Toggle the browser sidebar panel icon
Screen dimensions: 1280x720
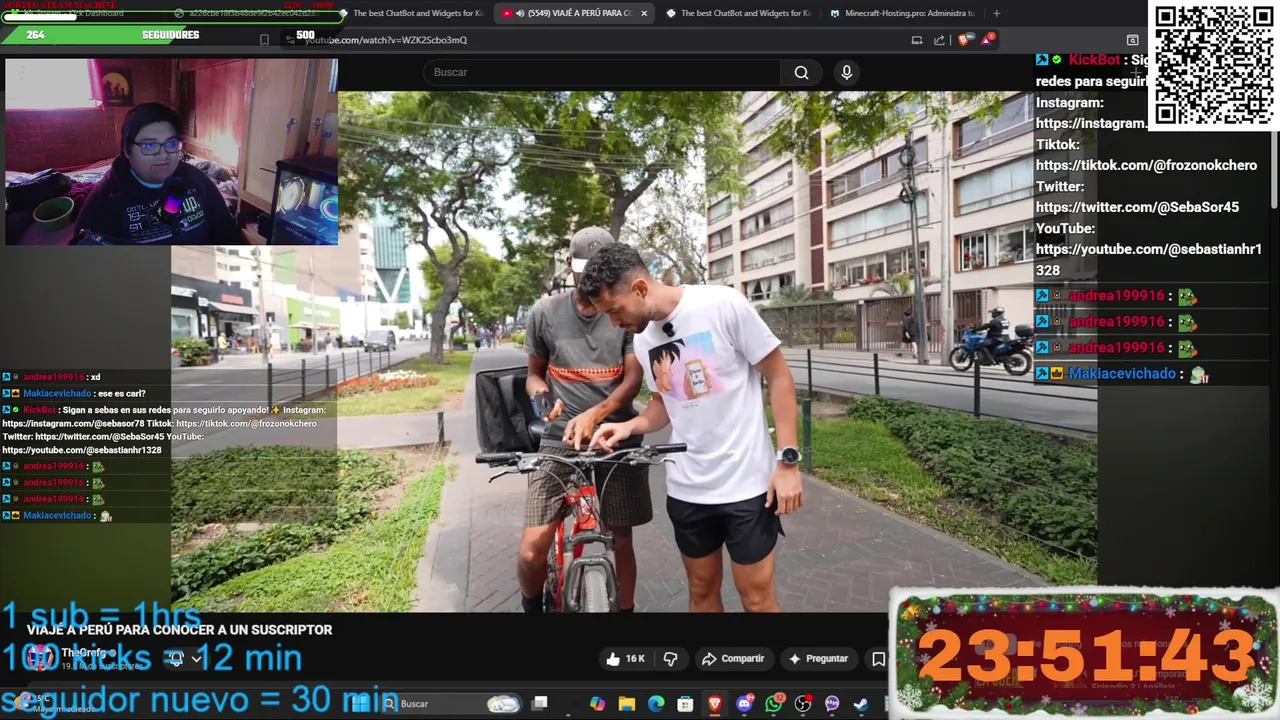[x=1132, y=40]
